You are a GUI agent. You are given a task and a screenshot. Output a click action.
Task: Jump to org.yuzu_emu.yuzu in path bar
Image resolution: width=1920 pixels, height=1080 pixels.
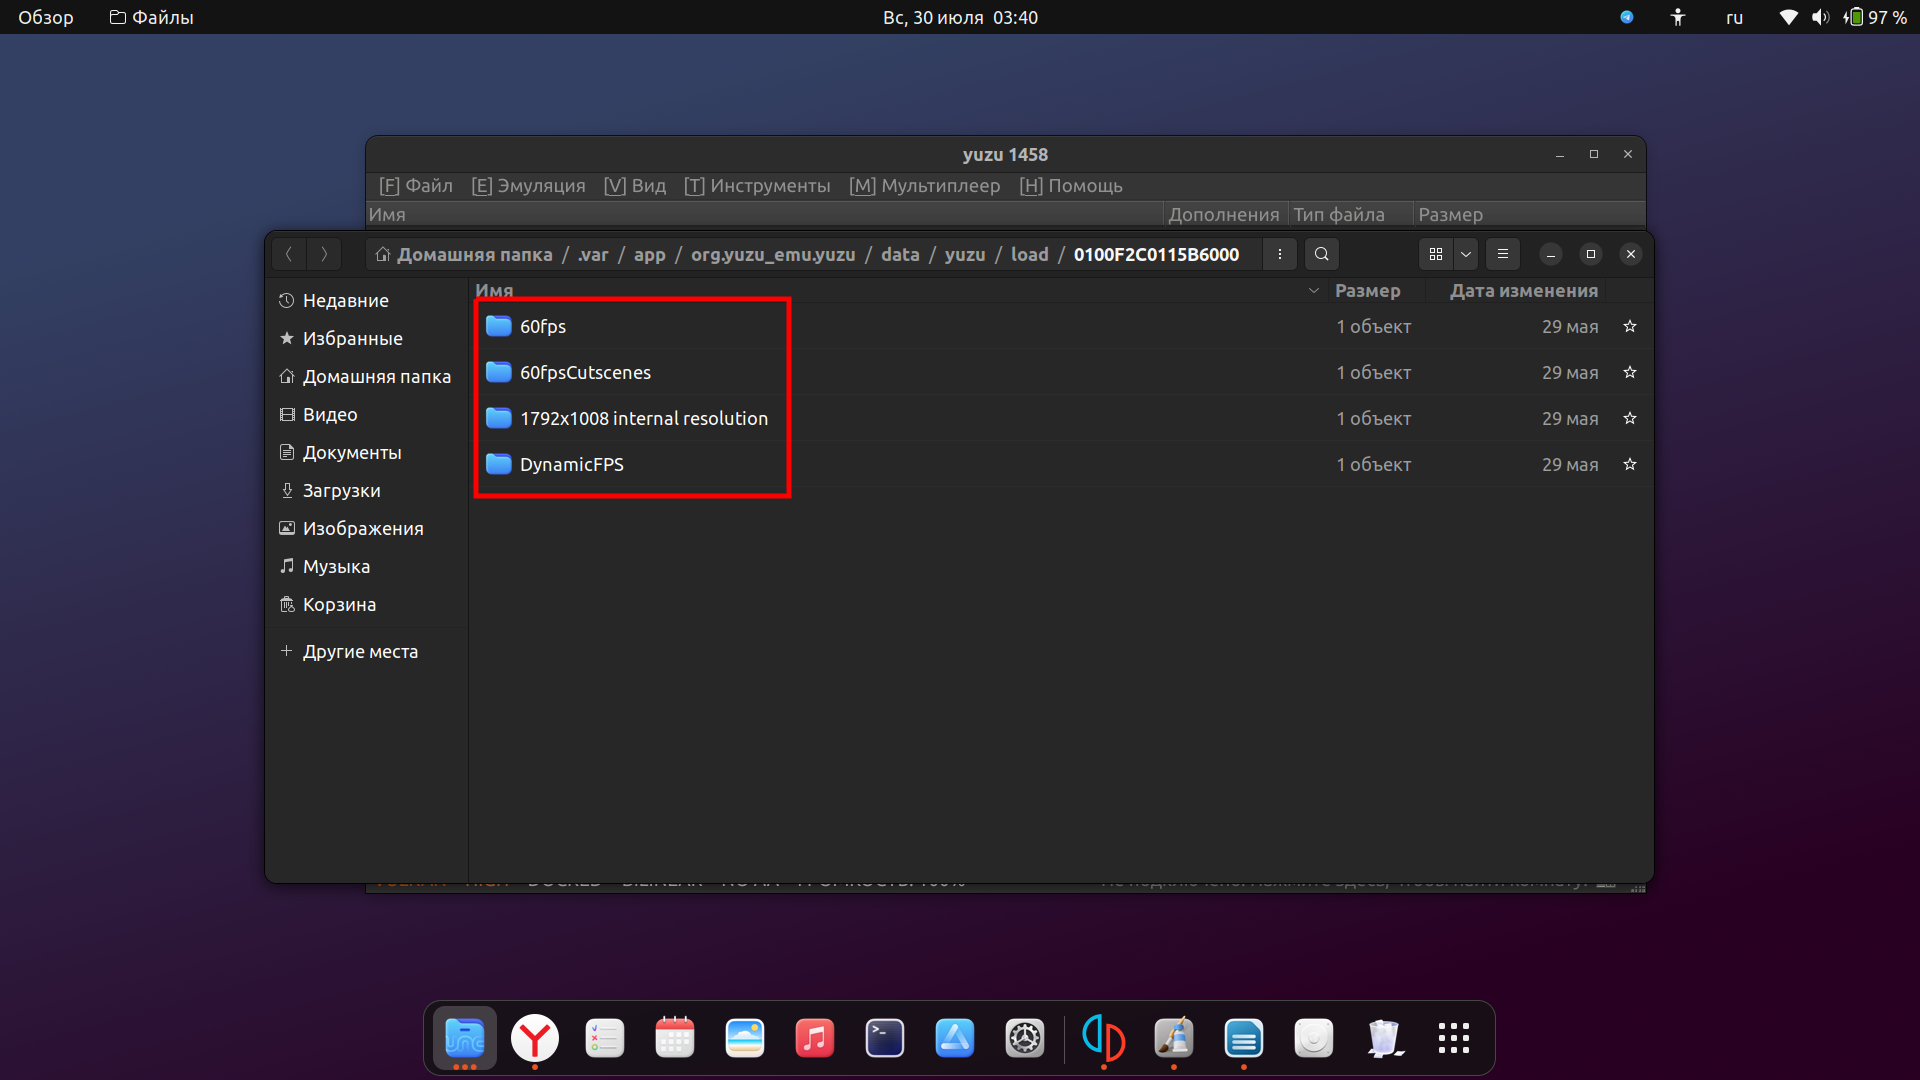point(773,254)
